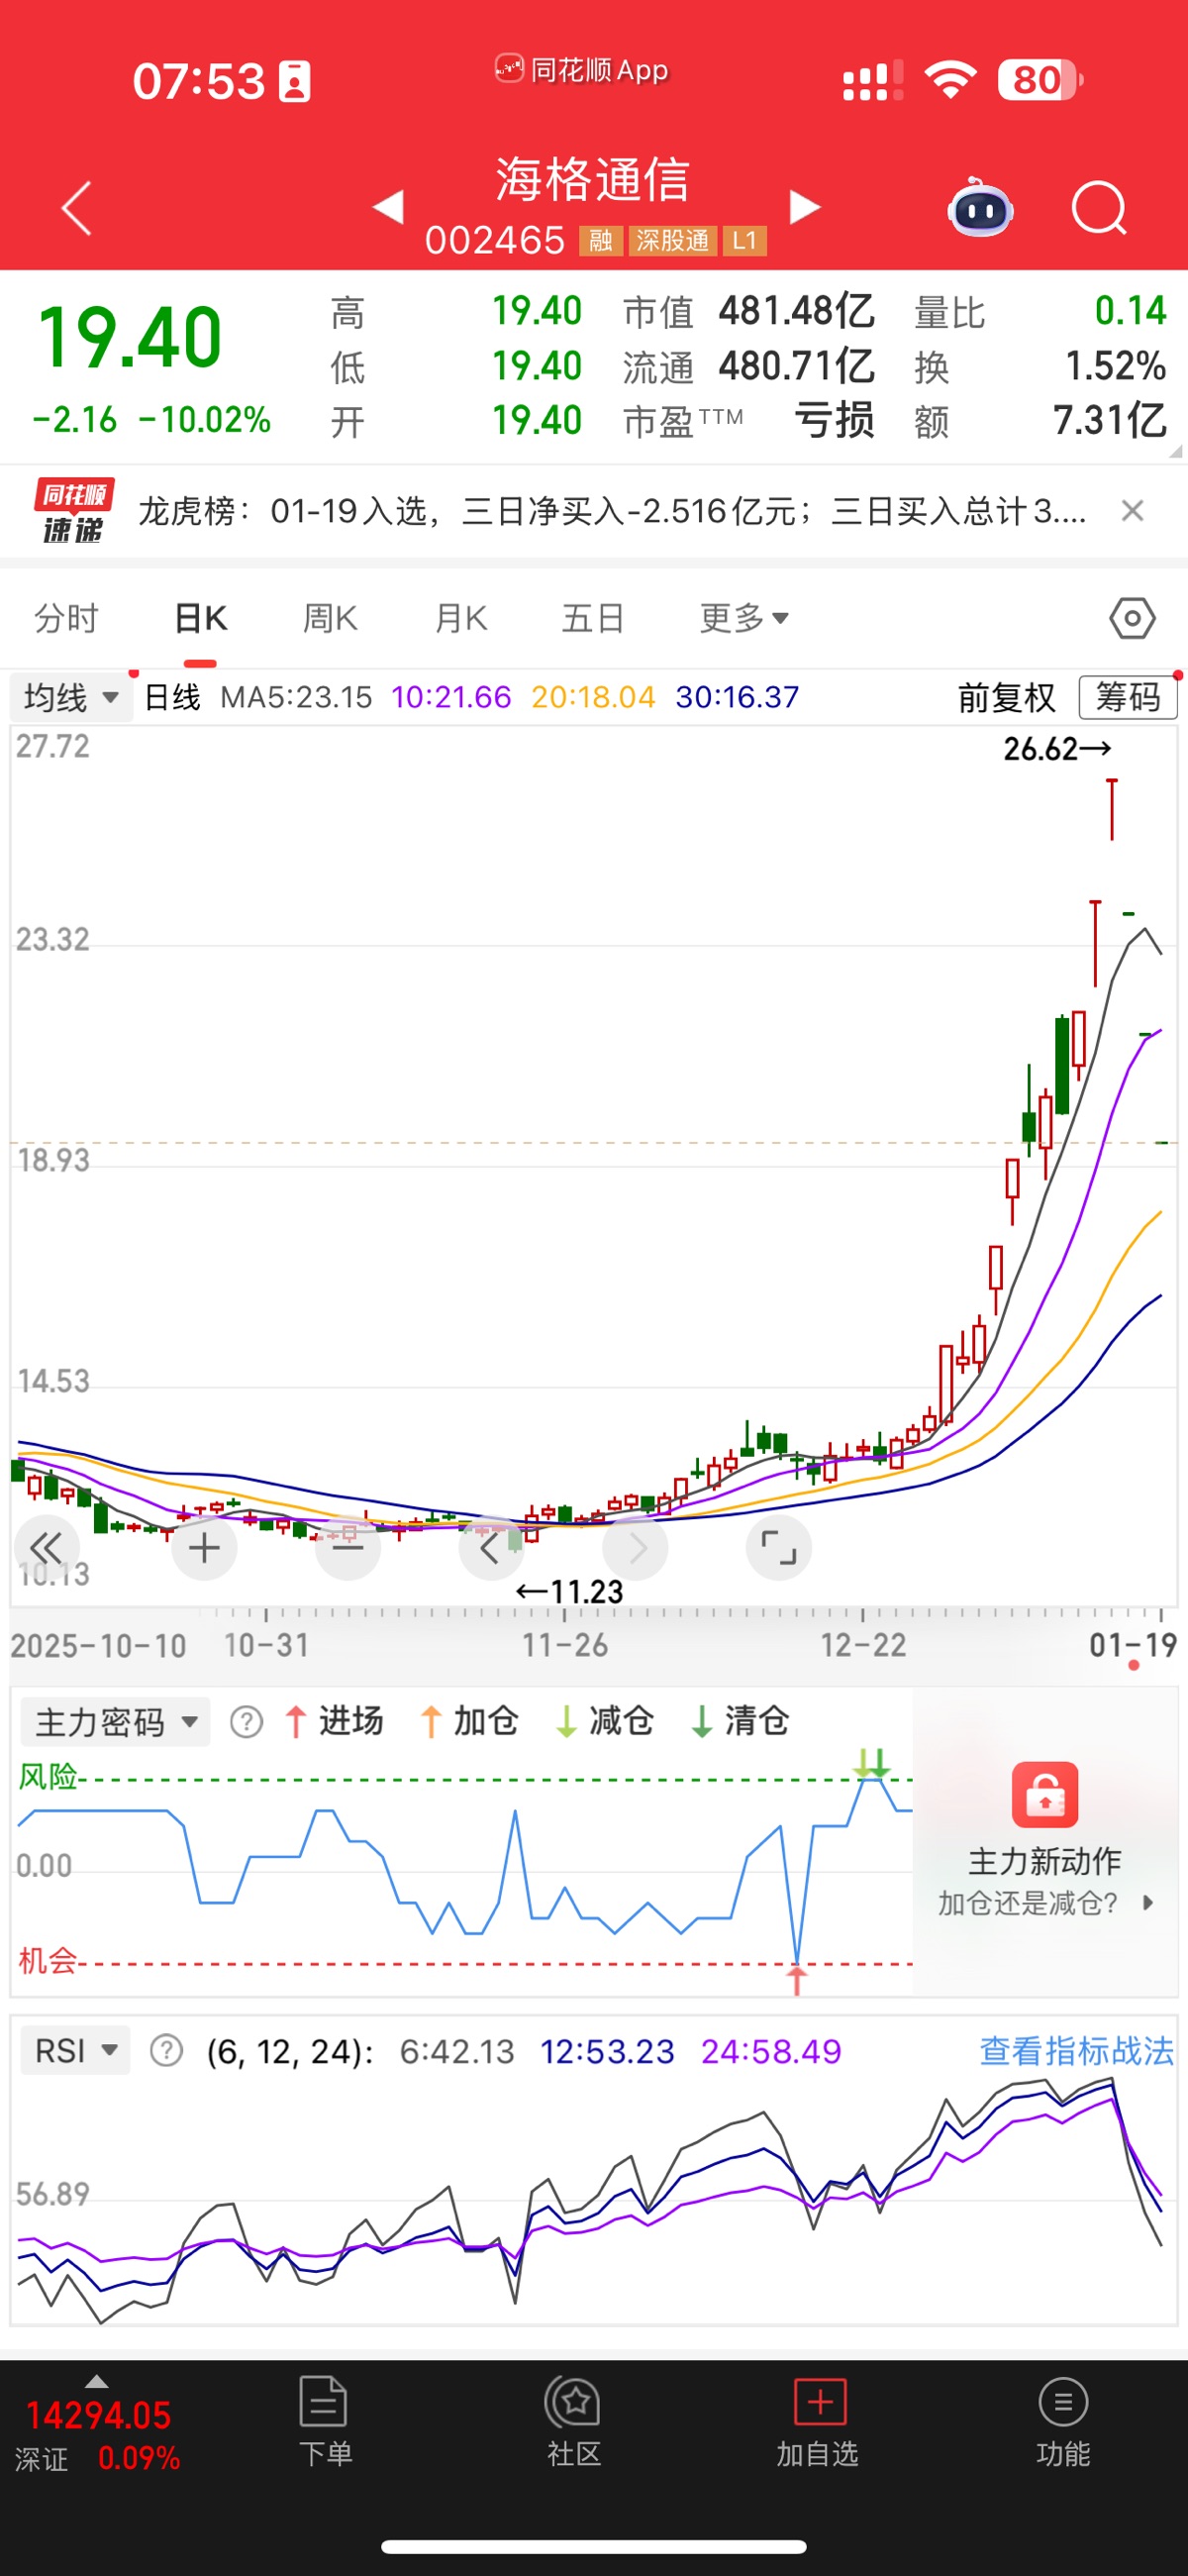Go back with the left chevron
The height and width of the screenshot is (2576, 1188).
tap(76, 208)
